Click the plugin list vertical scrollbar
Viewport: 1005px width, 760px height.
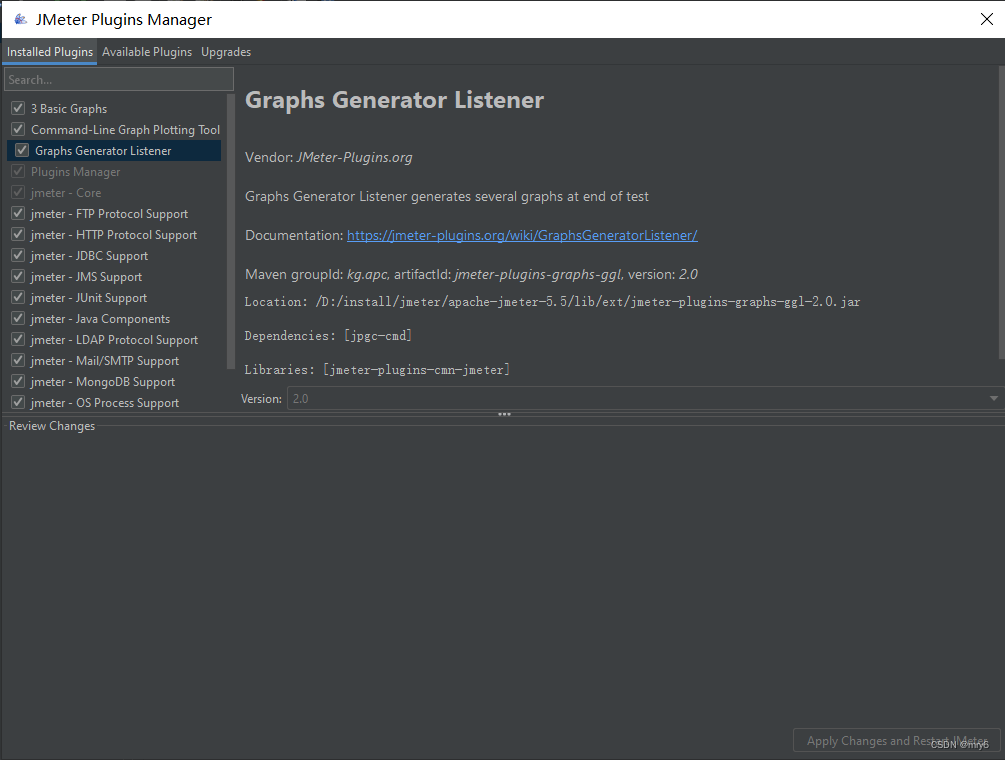pos(231,230)
